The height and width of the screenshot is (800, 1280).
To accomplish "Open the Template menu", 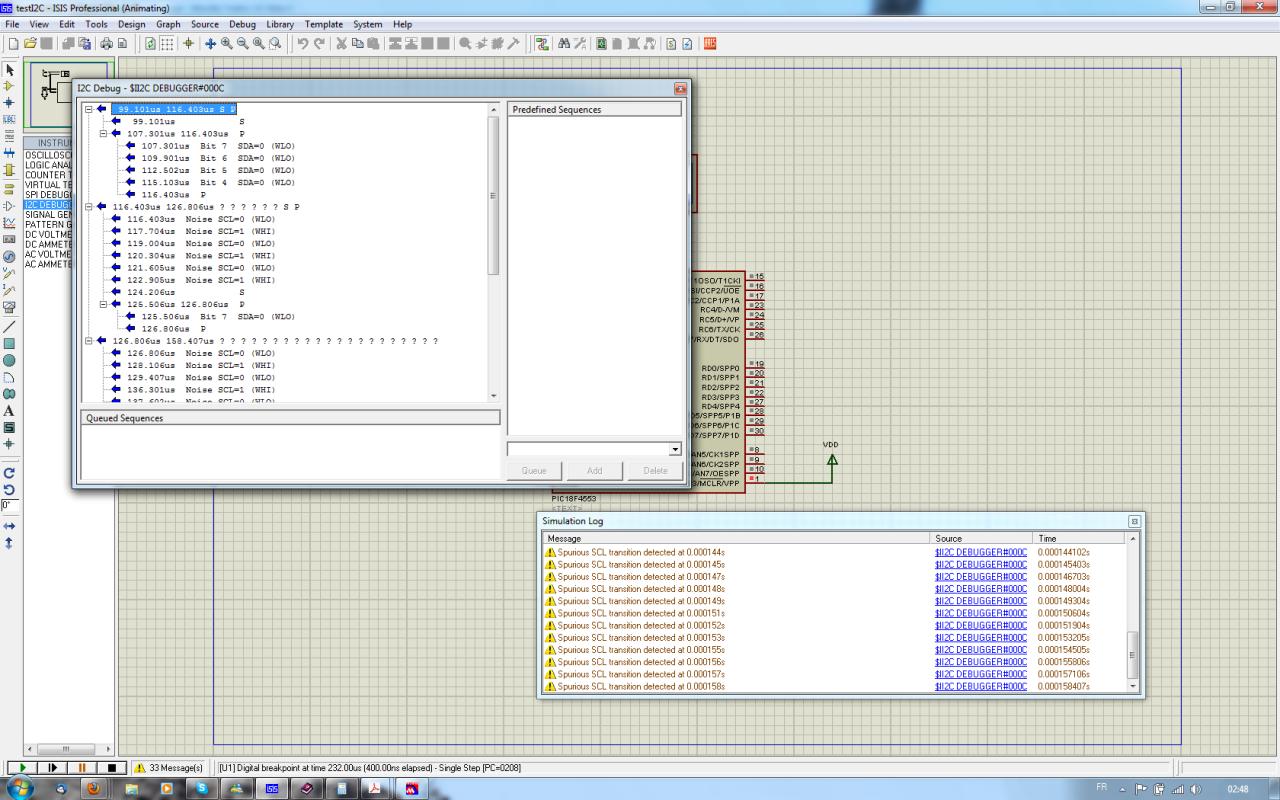I will 323,24.
